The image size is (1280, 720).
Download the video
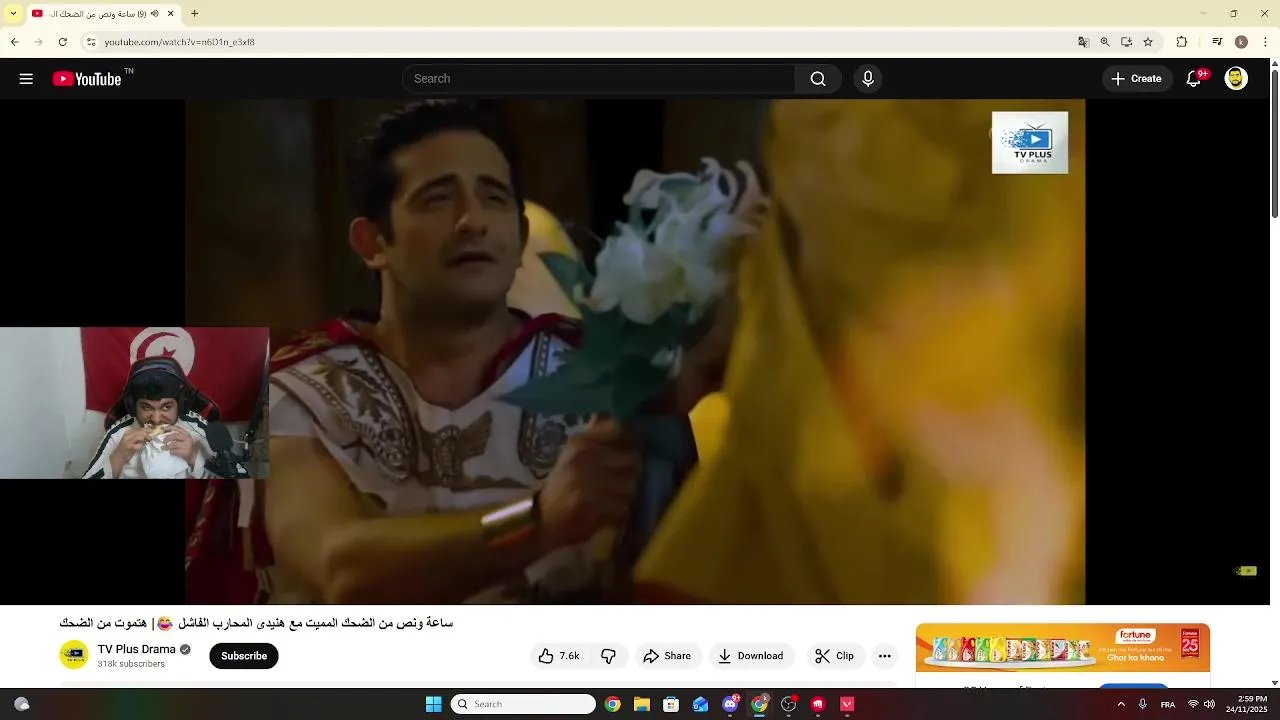751,656
